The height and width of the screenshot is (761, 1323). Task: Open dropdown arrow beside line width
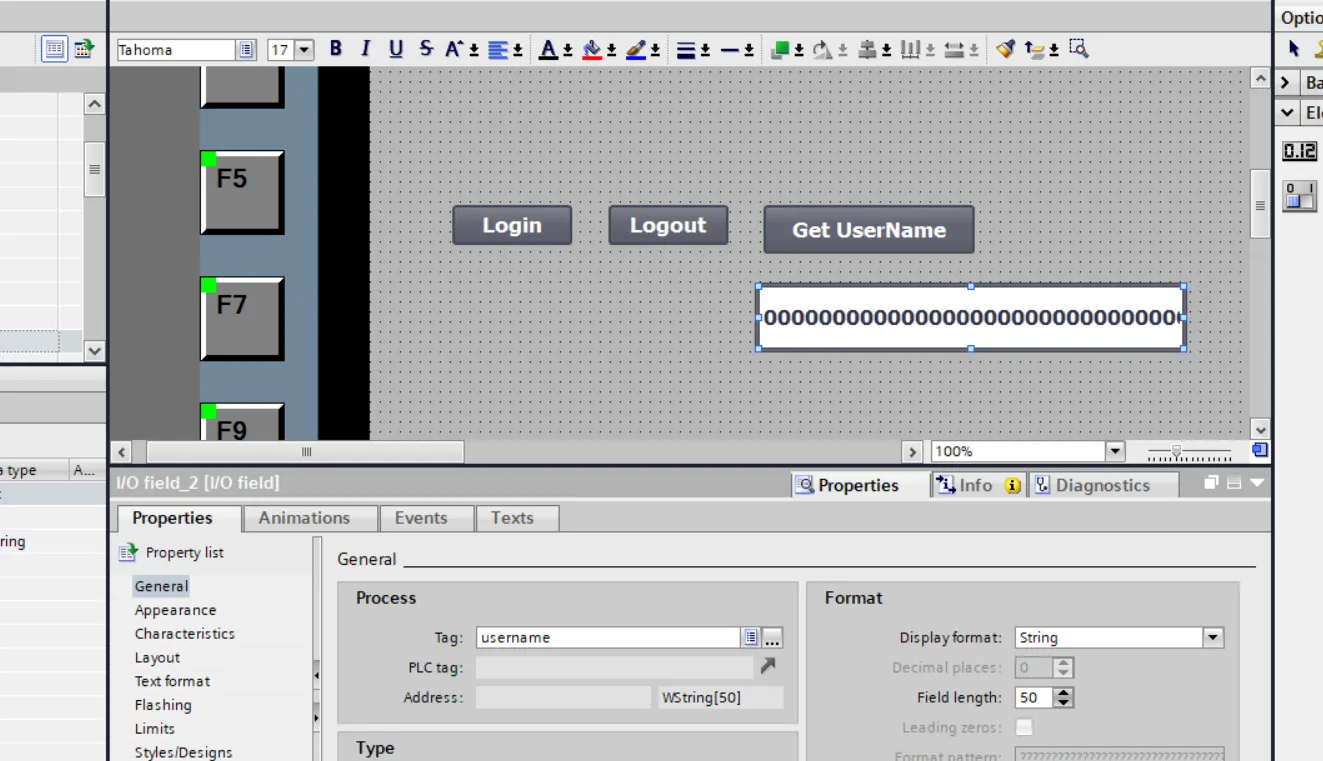tap(705, 50)
